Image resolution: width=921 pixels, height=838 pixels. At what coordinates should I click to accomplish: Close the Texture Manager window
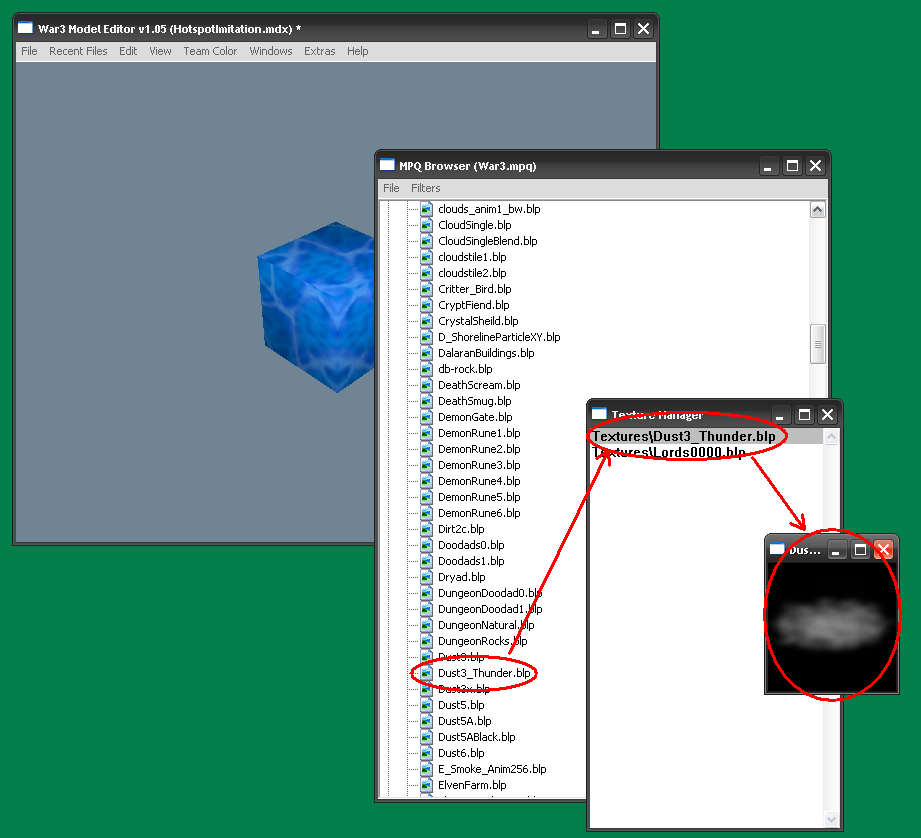(828, 415)
